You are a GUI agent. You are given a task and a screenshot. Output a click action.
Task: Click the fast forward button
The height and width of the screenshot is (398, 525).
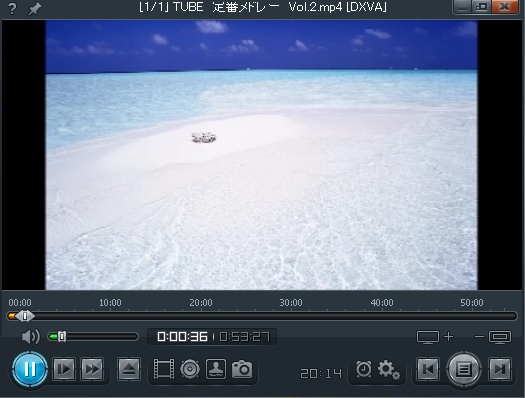[x=92, y=369]
